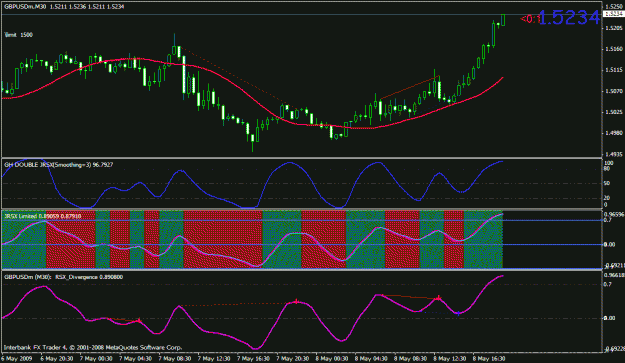Image resolution: width=625 pixels, height=363 pixels.
Task: Click the 8 May 12:30 time label
Action: [x=450, y=358]
